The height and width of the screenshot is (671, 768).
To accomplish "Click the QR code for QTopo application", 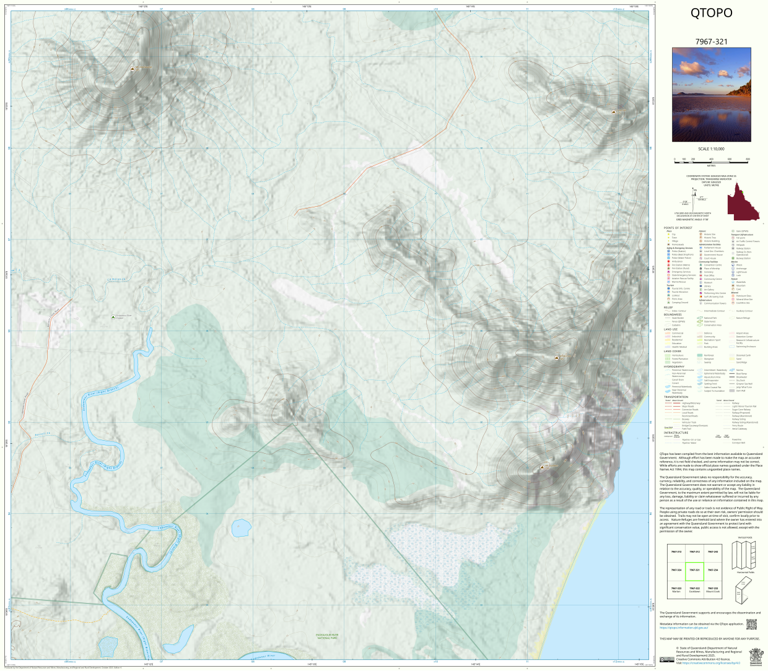I will pos(751,624).
